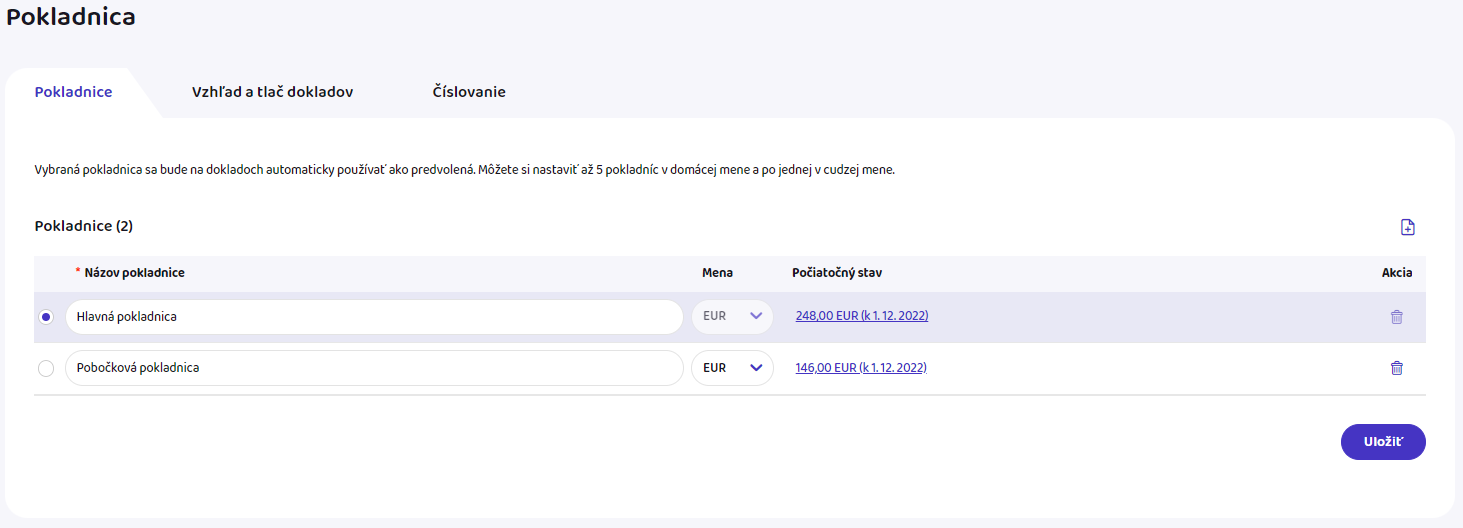The width and height of the screenshot is (1463, 528).
Task: Open the 248,00 EUR initial balance link
Action: point(861,316)
